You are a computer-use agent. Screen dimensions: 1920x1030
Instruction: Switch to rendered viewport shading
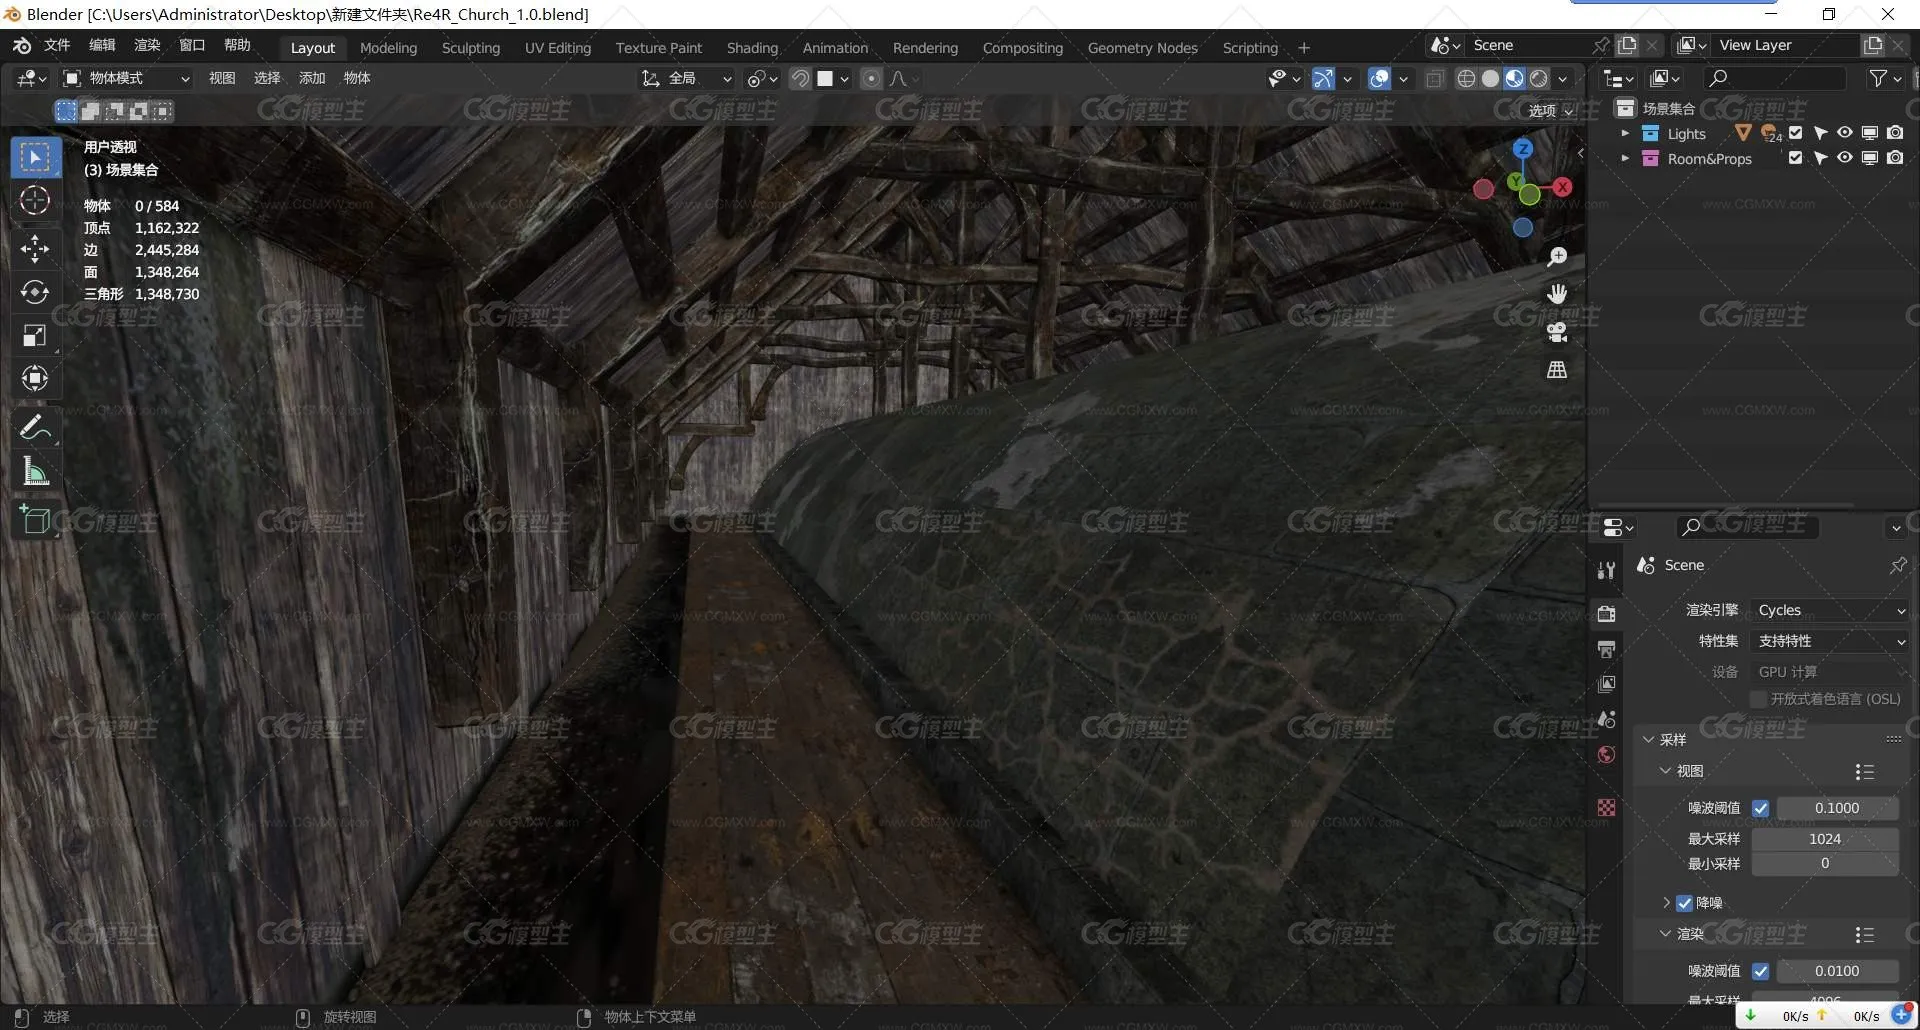click(x=1539, y=79)
